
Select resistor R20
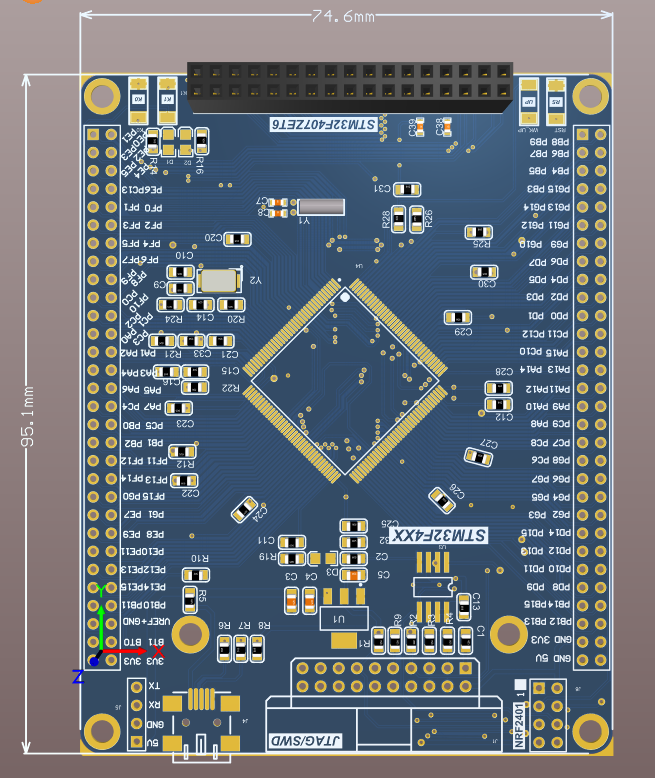click(231, 304)
